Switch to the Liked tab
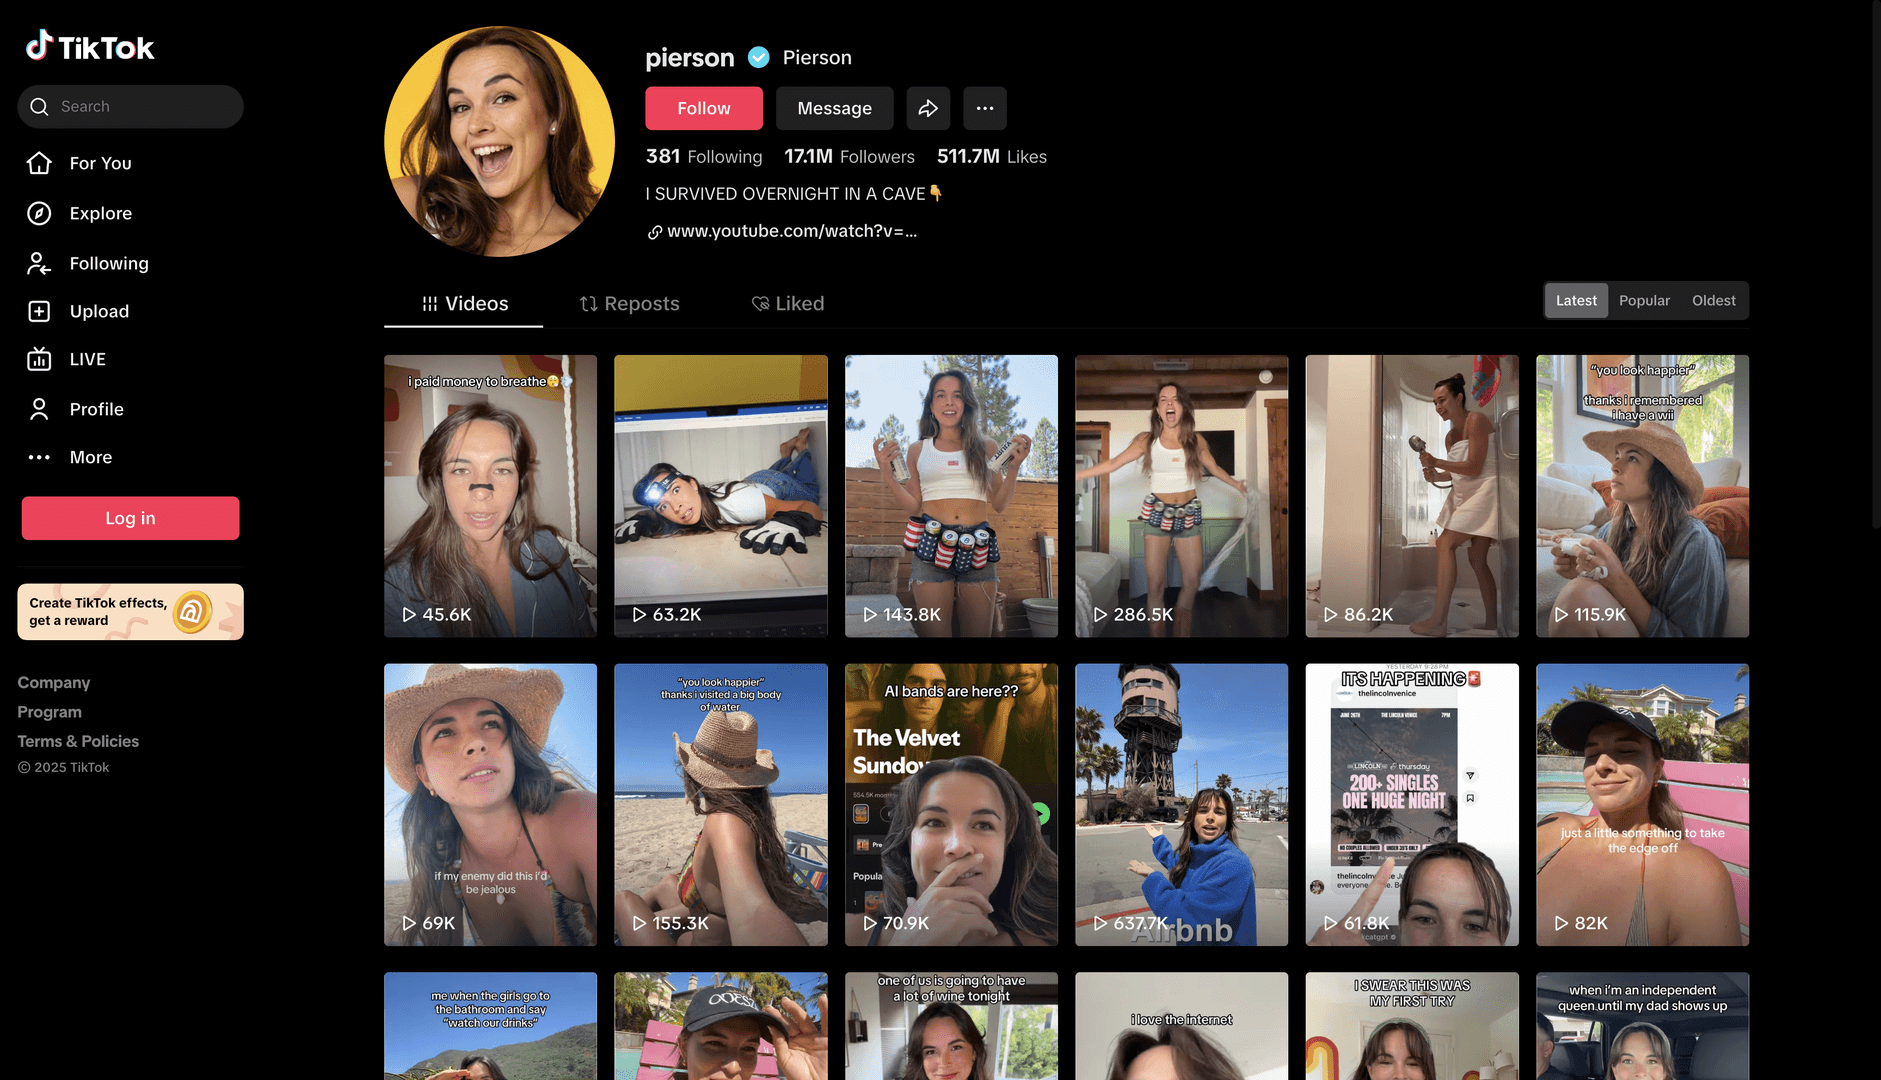 coord(788,303)
